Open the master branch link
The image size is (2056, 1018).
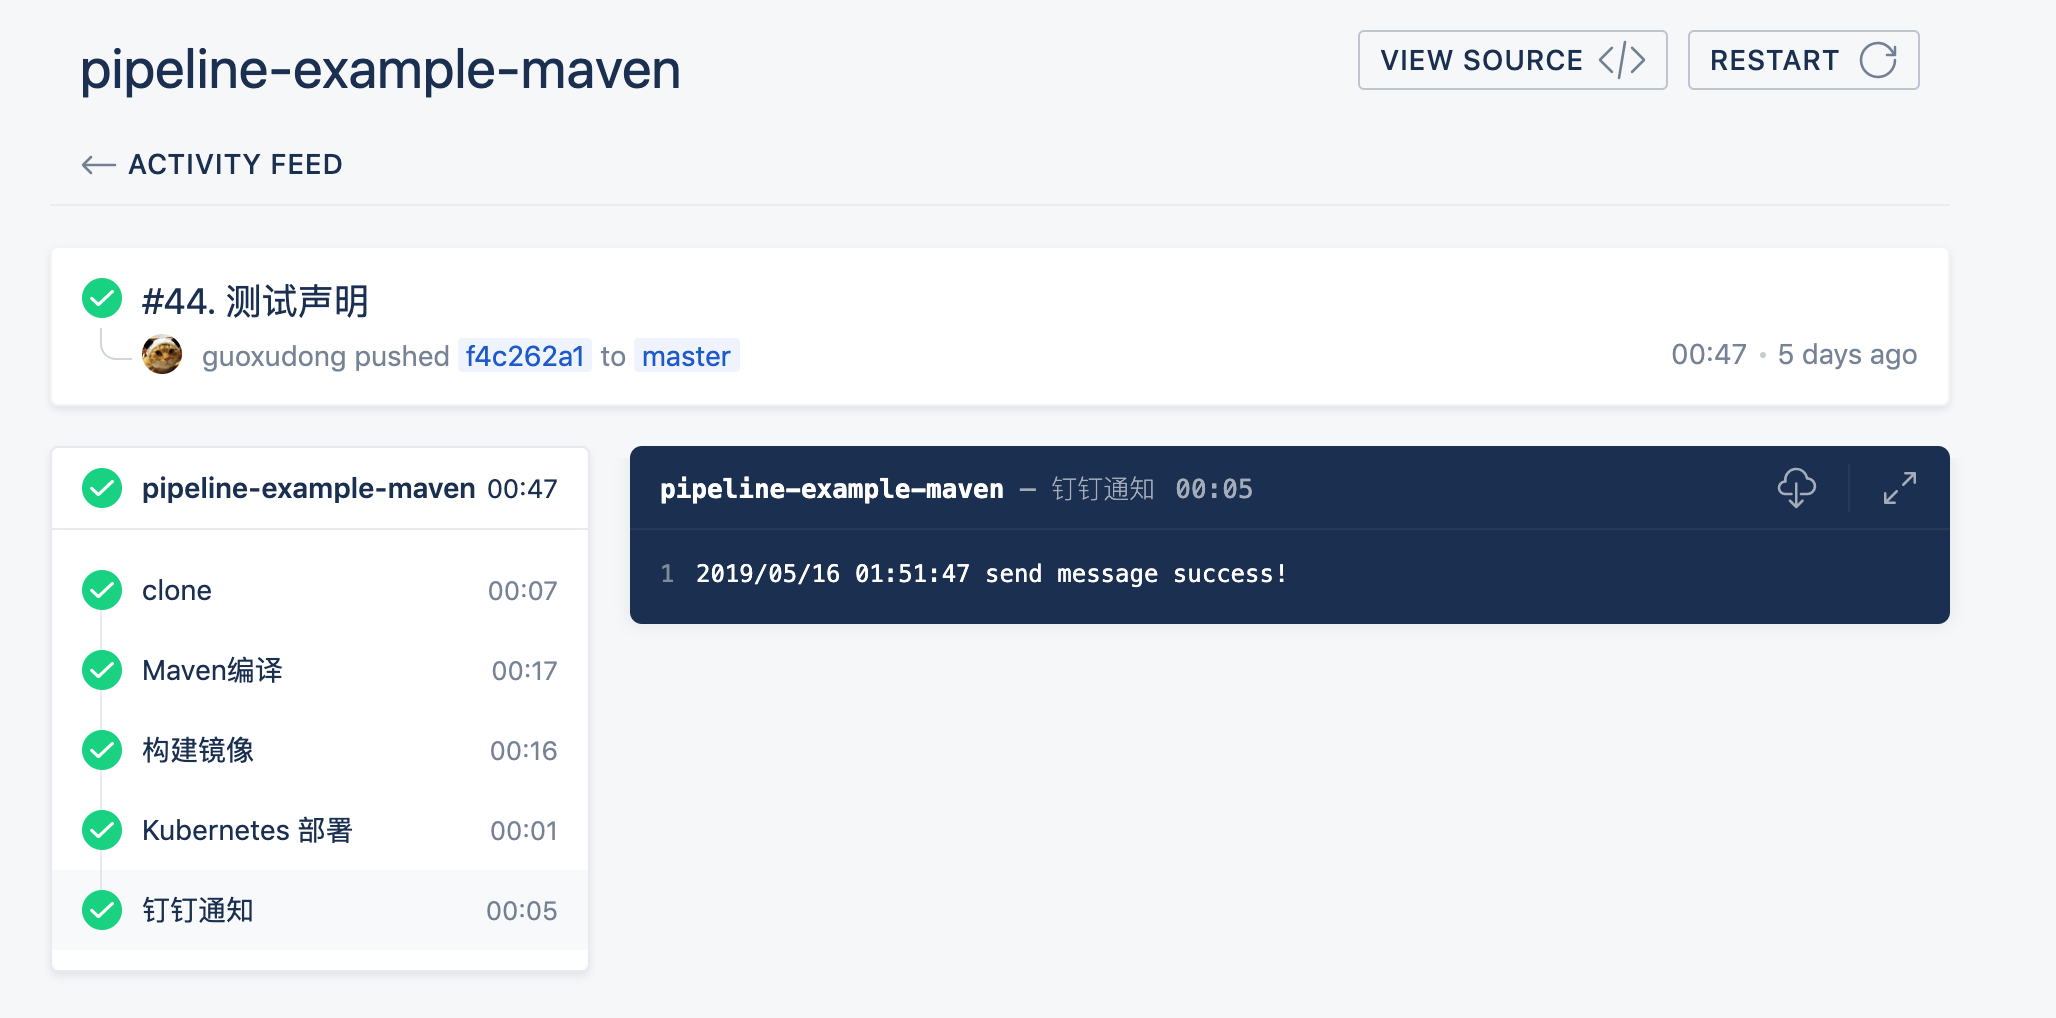click(686, 356)
